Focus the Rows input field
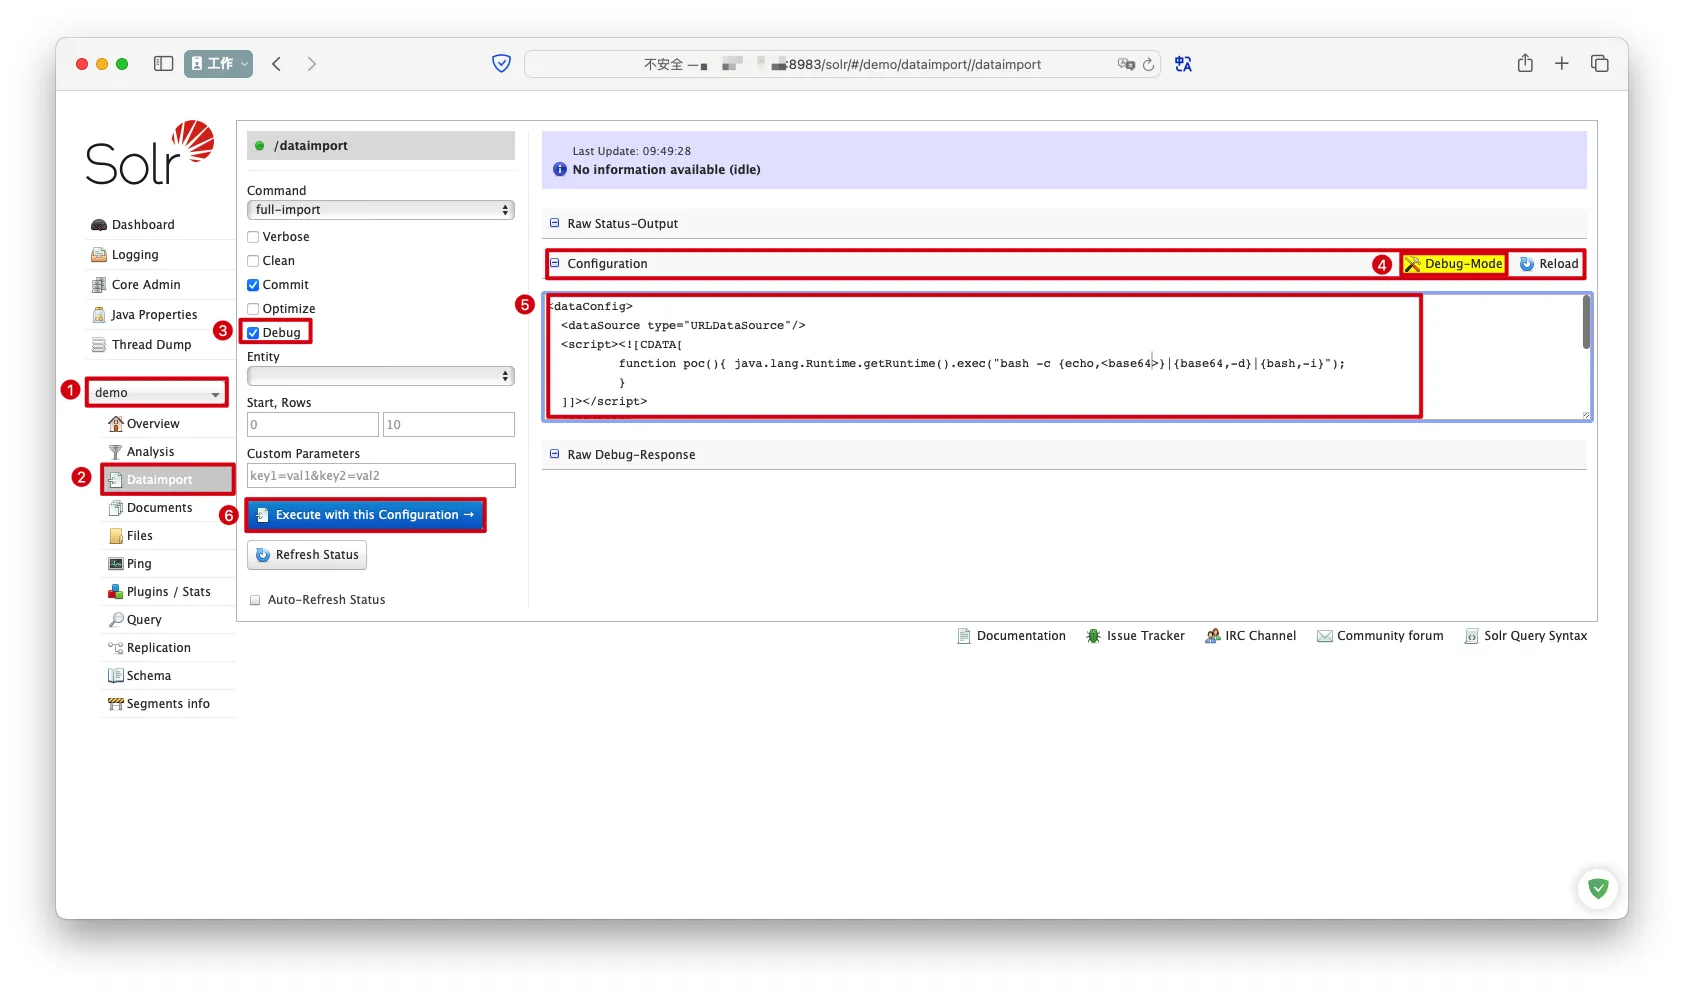The width and height of the screenshot is (1684, 993). click(449, 425)
